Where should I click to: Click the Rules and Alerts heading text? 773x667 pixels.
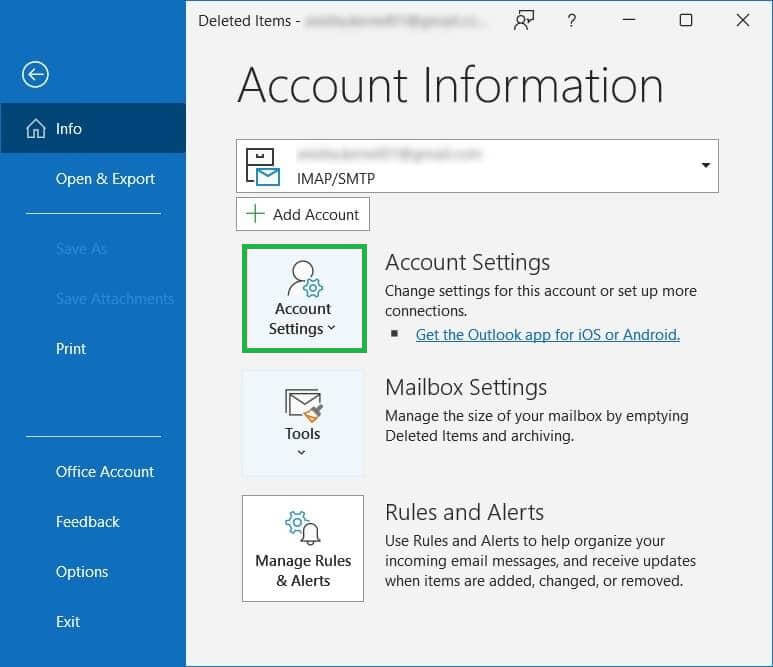coord(464,512)
